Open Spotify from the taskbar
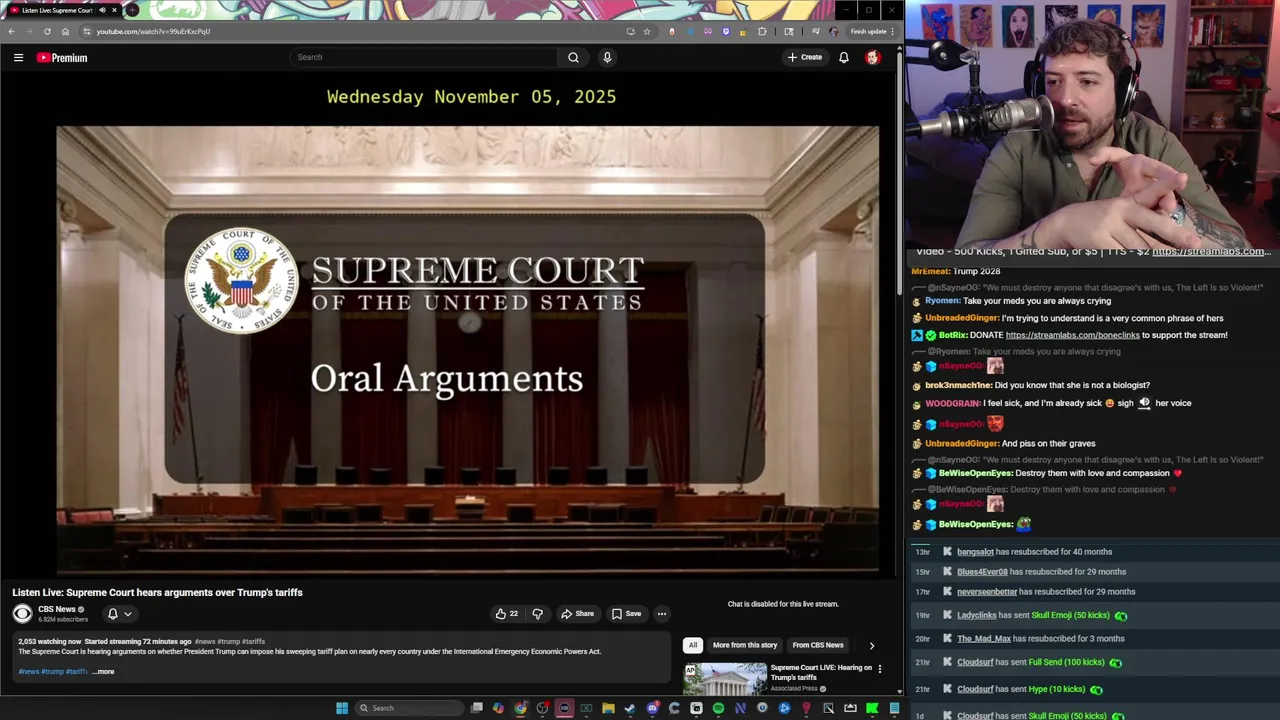 point(718,708)
